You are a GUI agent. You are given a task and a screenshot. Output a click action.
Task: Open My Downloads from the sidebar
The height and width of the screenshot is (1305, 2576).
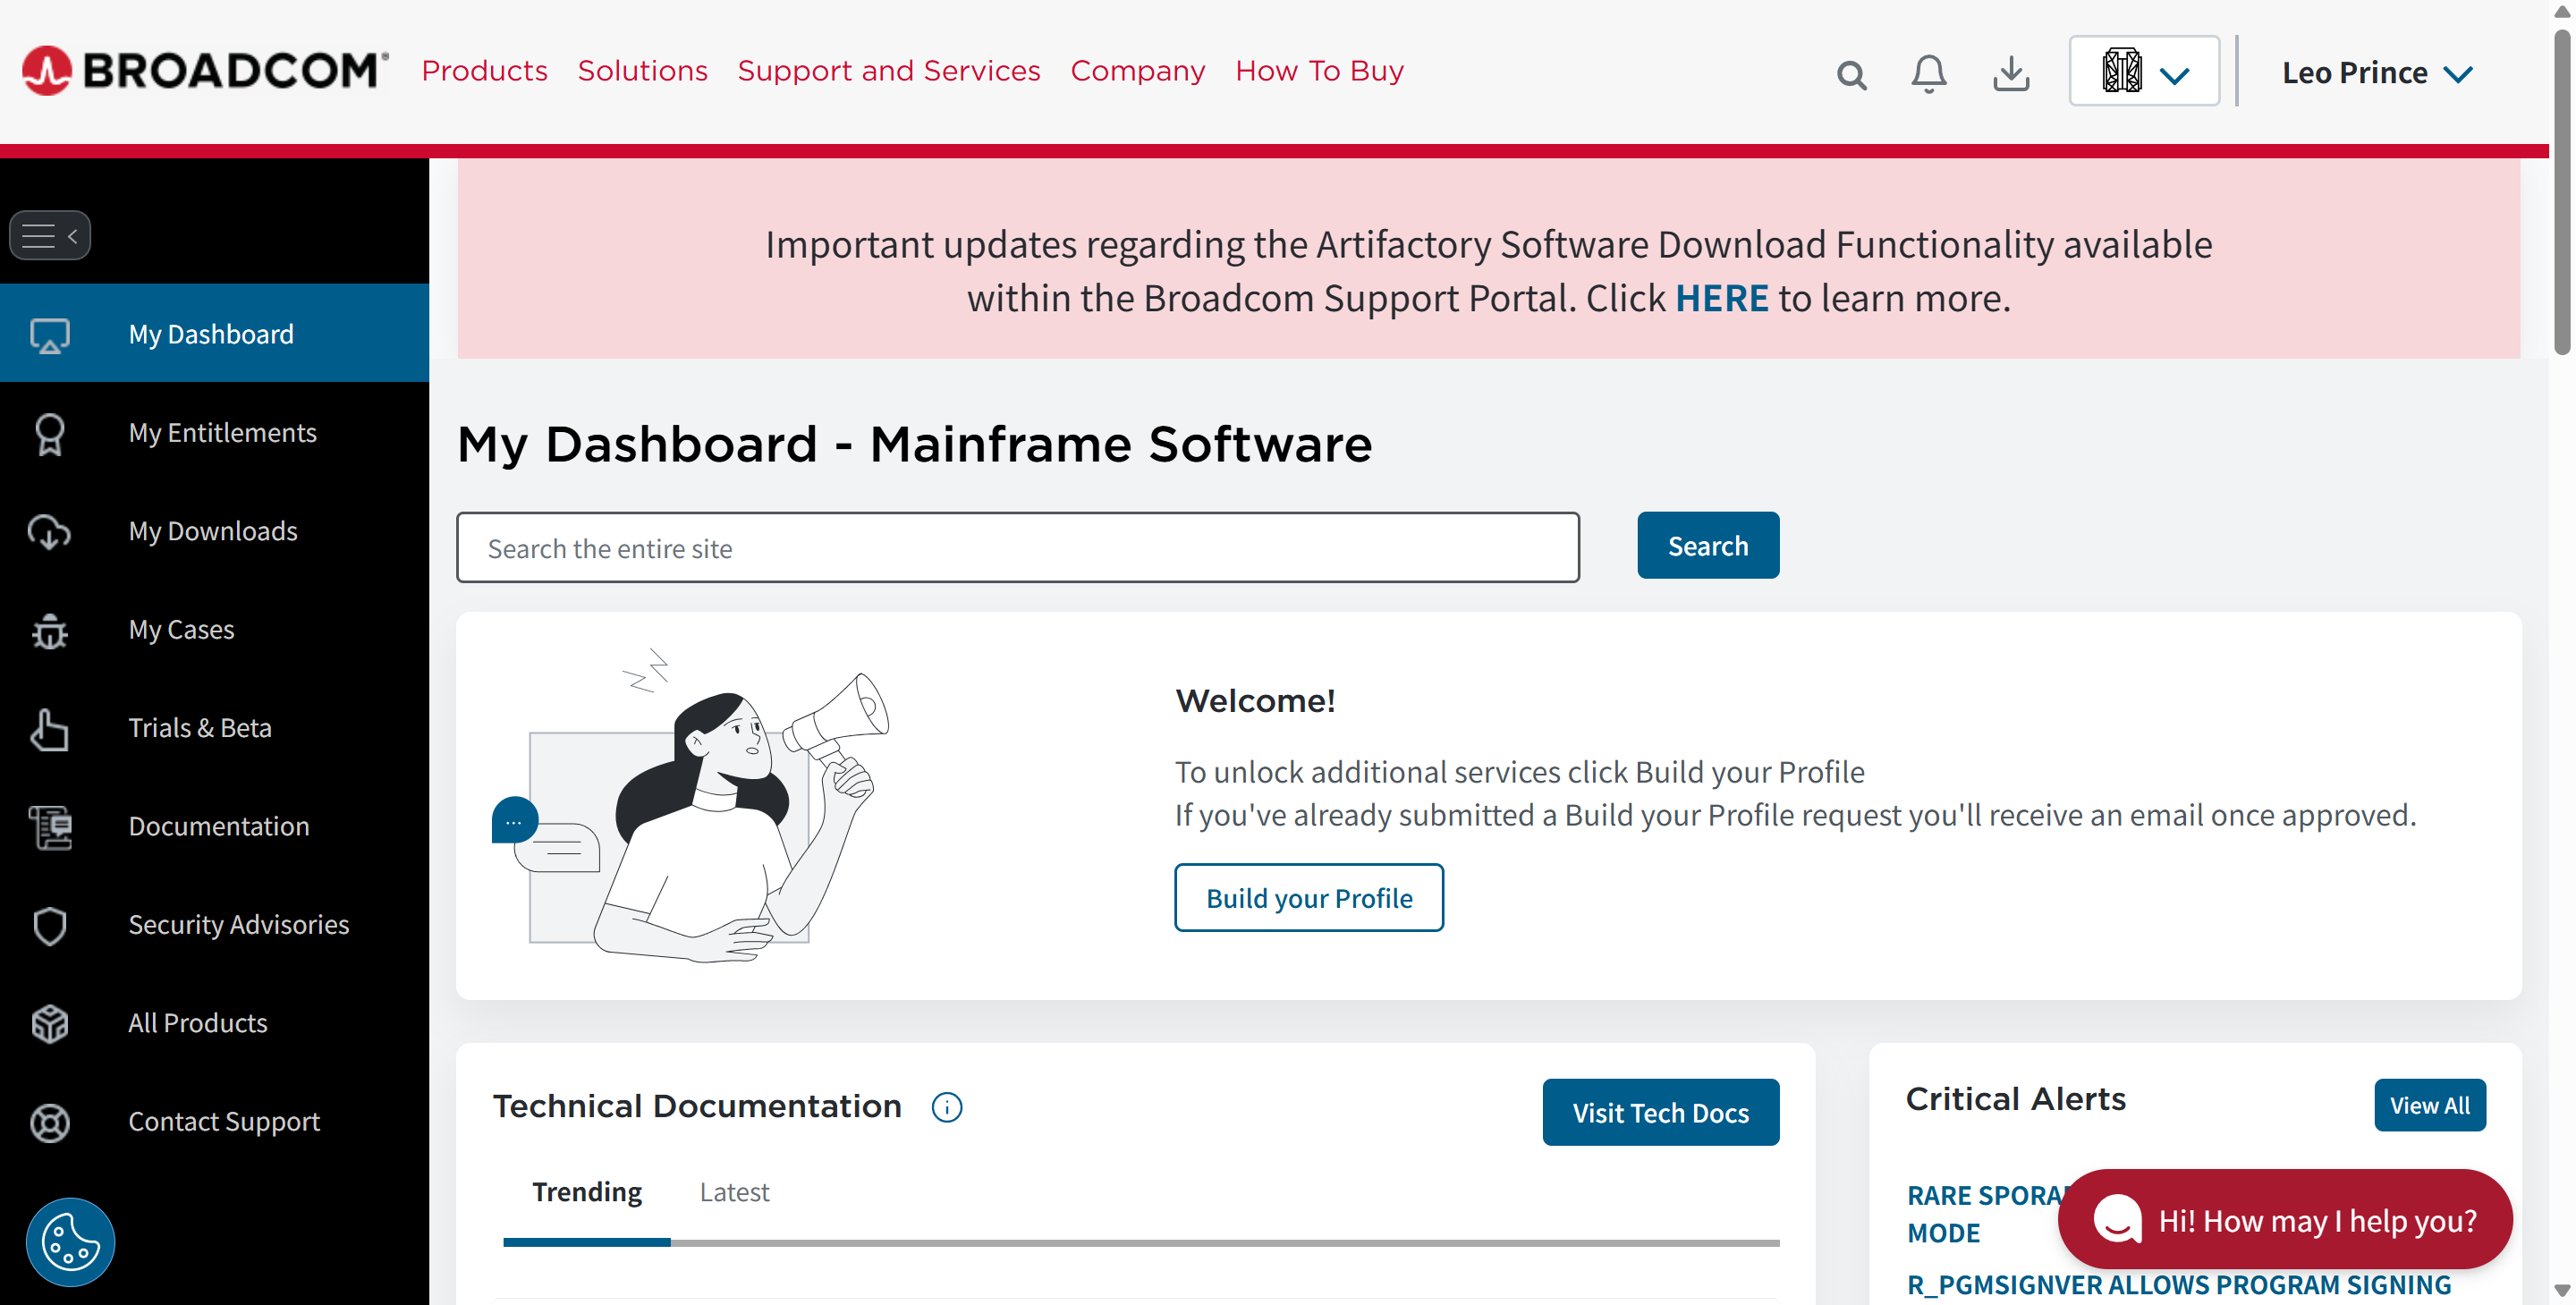pyautogui.click(x=213, y=531)
